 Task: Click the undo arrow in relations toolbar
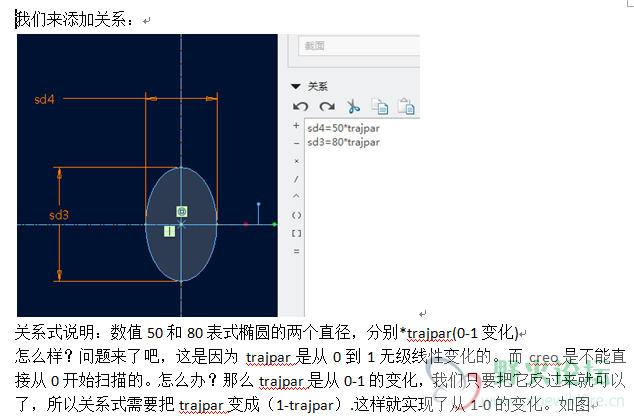(x=300, y=107)
